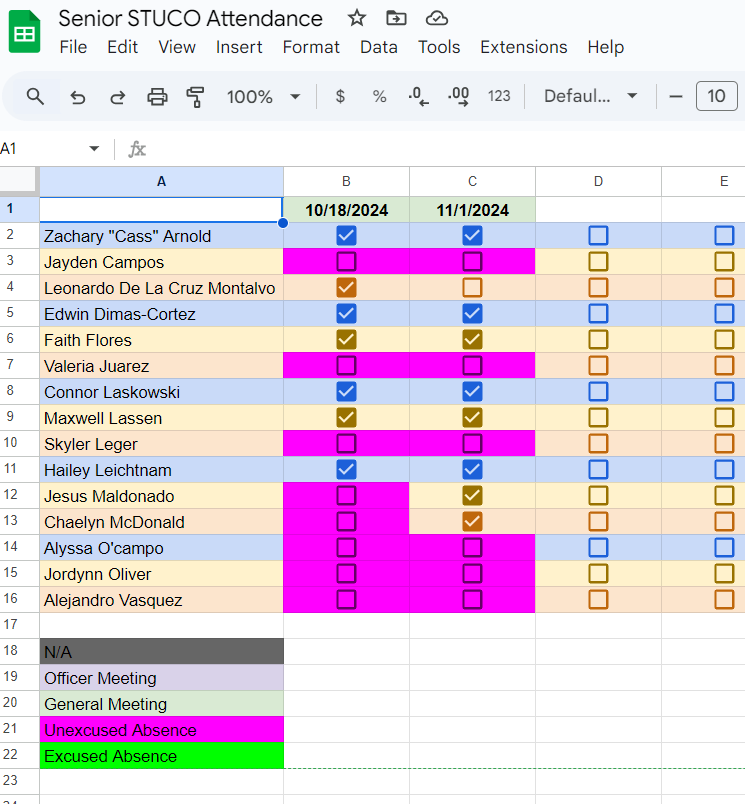Activate the paint format roller
The height and width of the screenshot is (804, 745).
click(195, 96)
